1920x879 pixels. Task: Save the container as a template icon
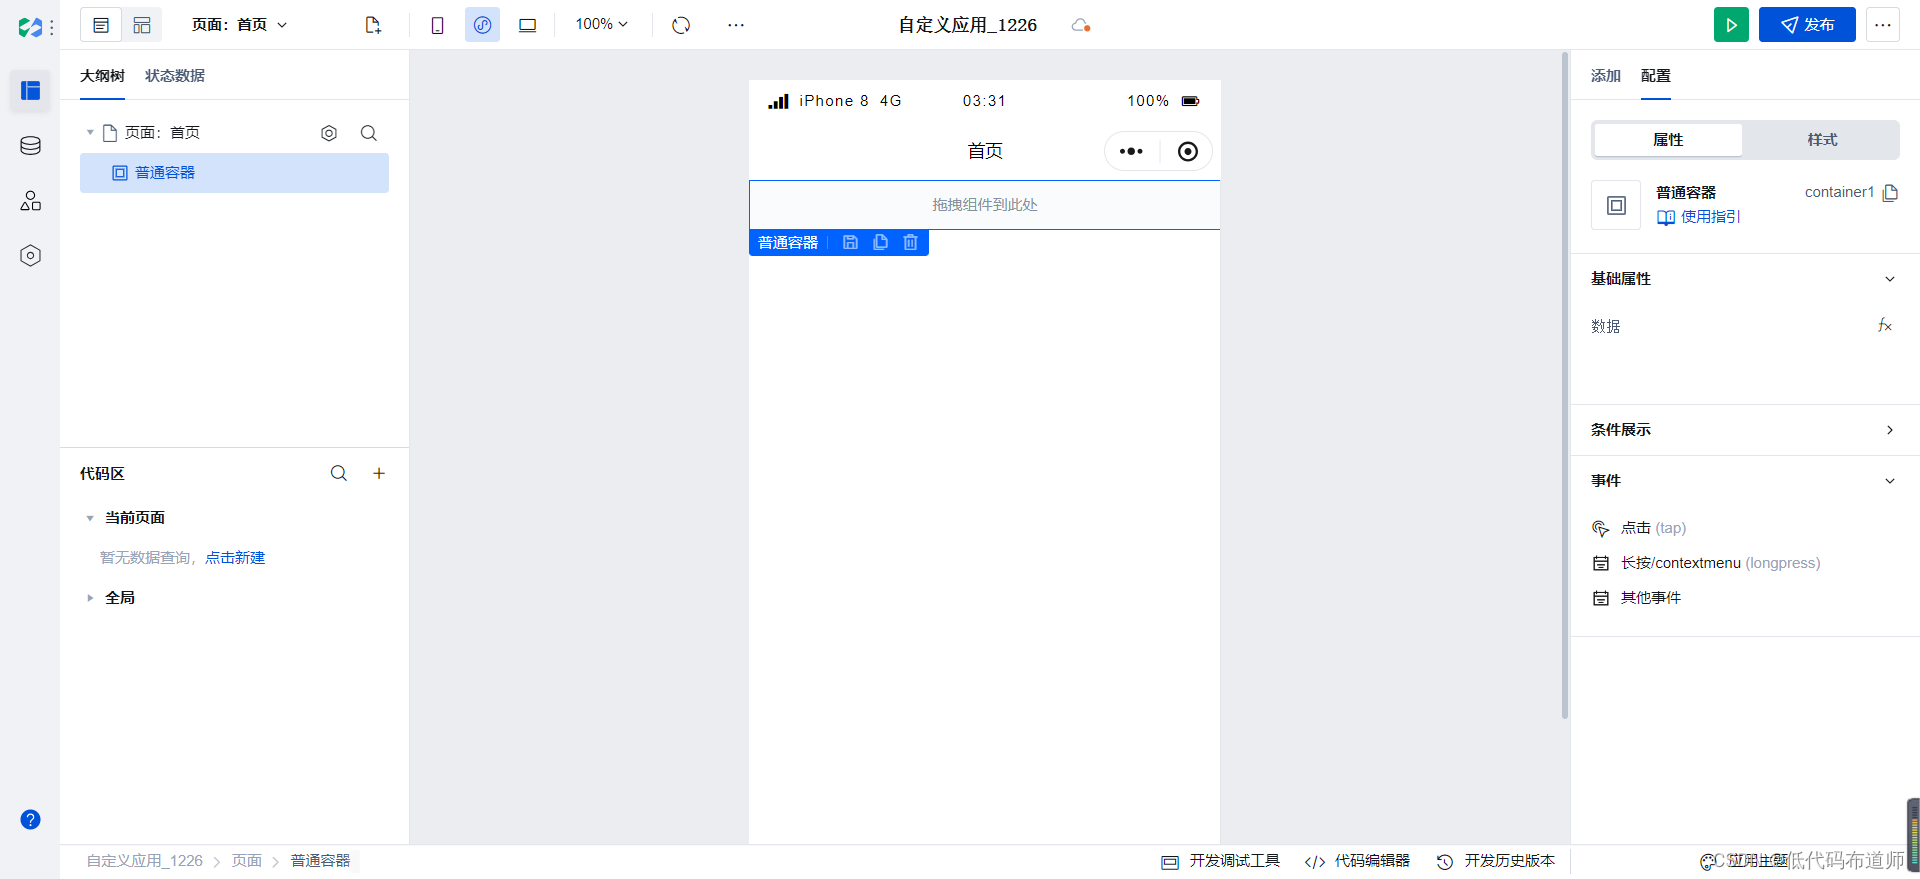[x=850, y=242]
